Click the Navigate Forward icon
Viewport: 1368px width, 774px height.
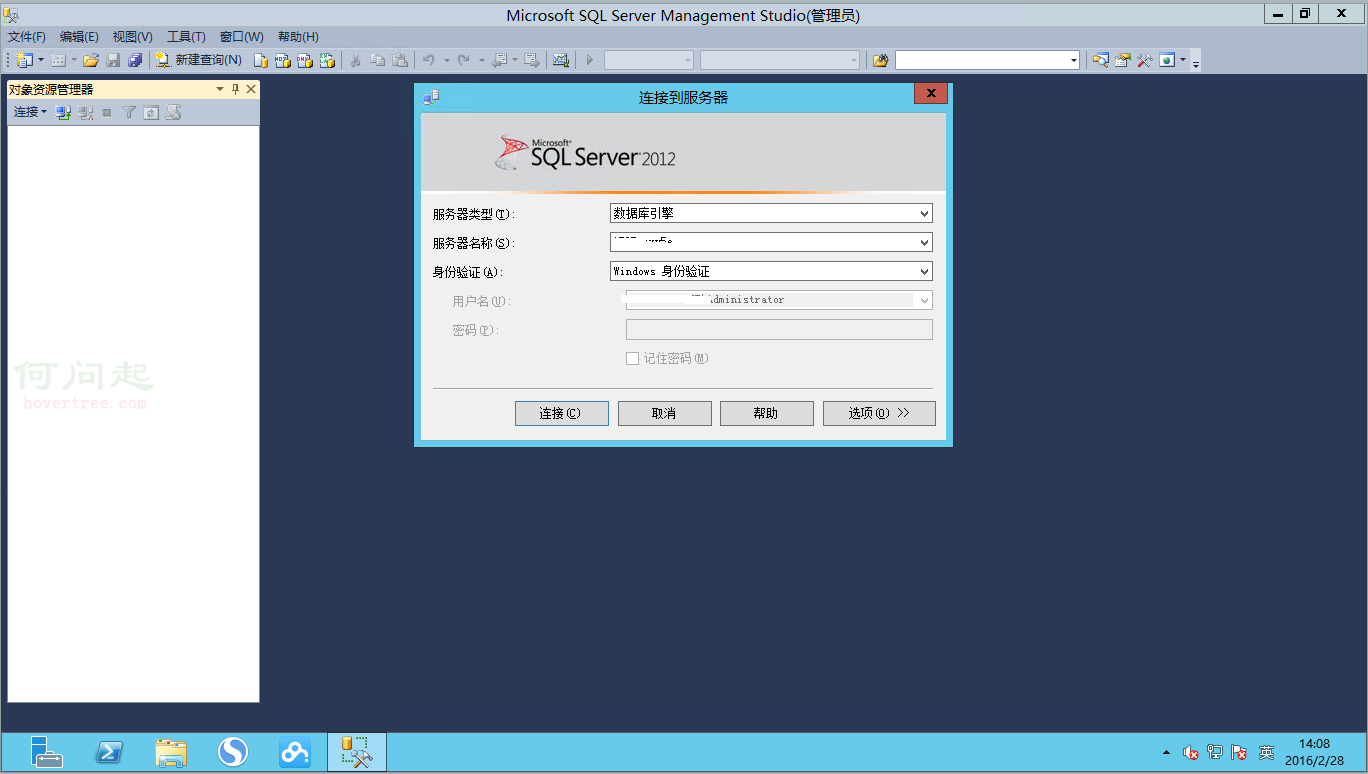[532, 60]
